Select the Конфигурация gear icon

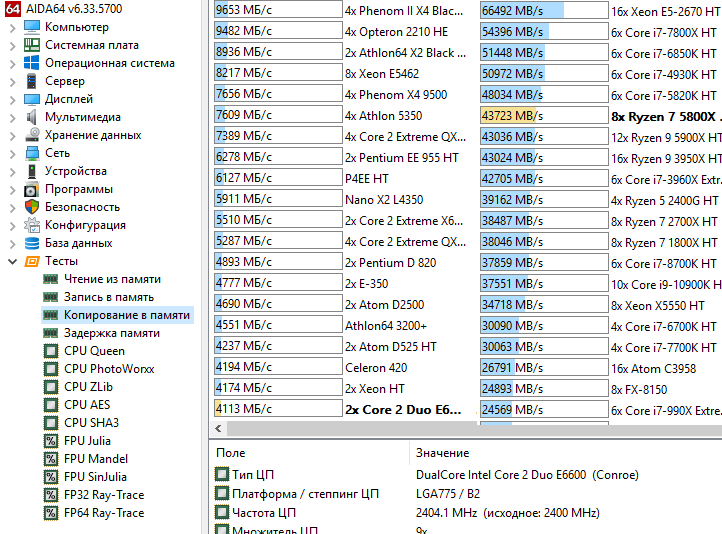pos(32,225)
